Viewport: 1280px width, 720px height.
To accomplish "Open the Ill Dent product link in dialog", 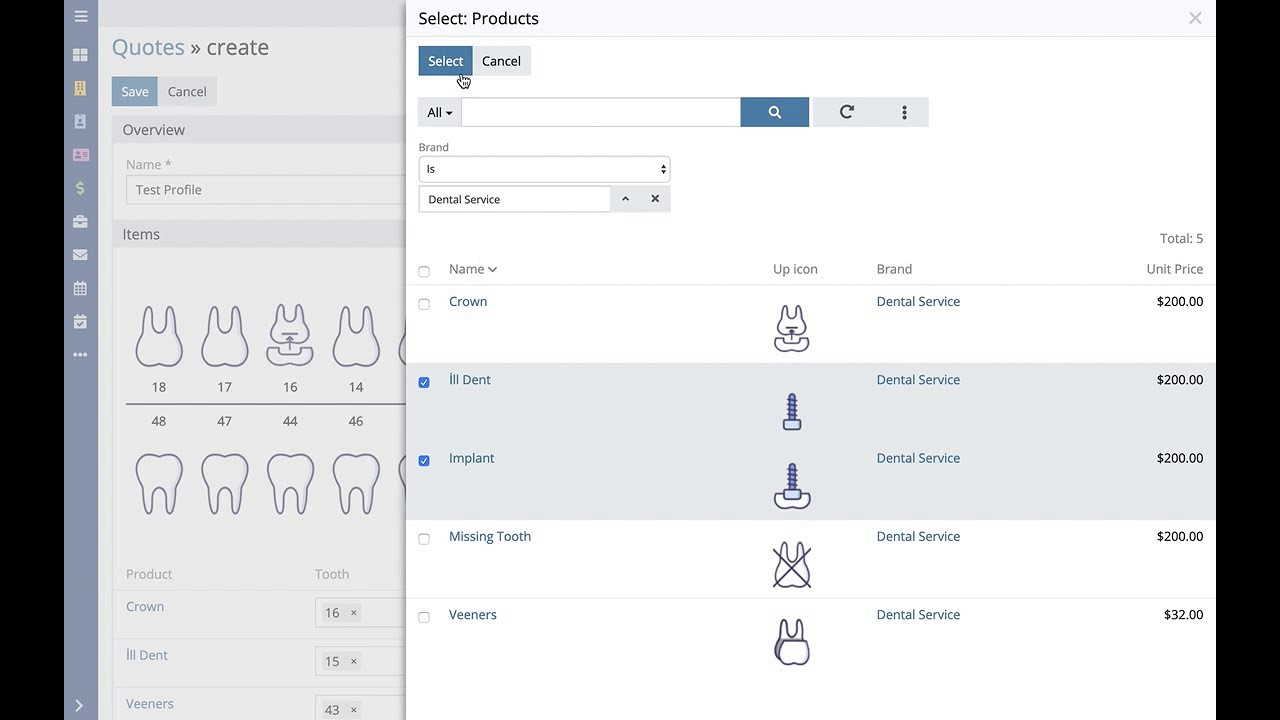I will pos(470,379).
